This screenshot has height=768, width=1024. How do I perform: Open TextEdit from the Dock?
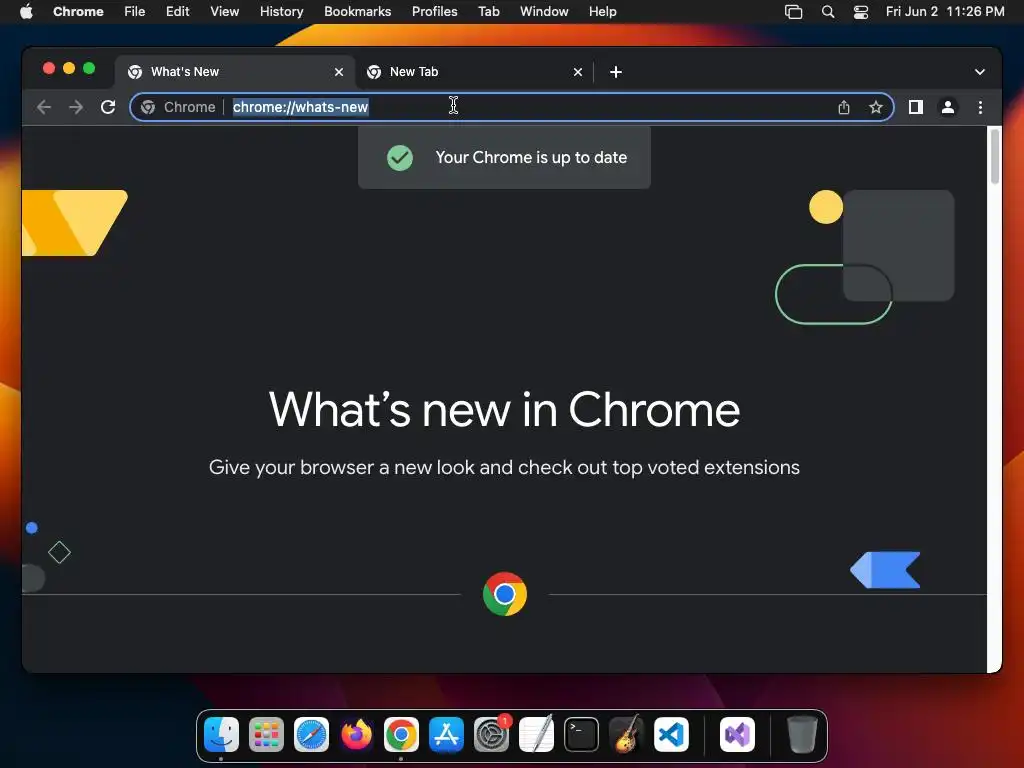pyautogui.click(x=537, y=734)
